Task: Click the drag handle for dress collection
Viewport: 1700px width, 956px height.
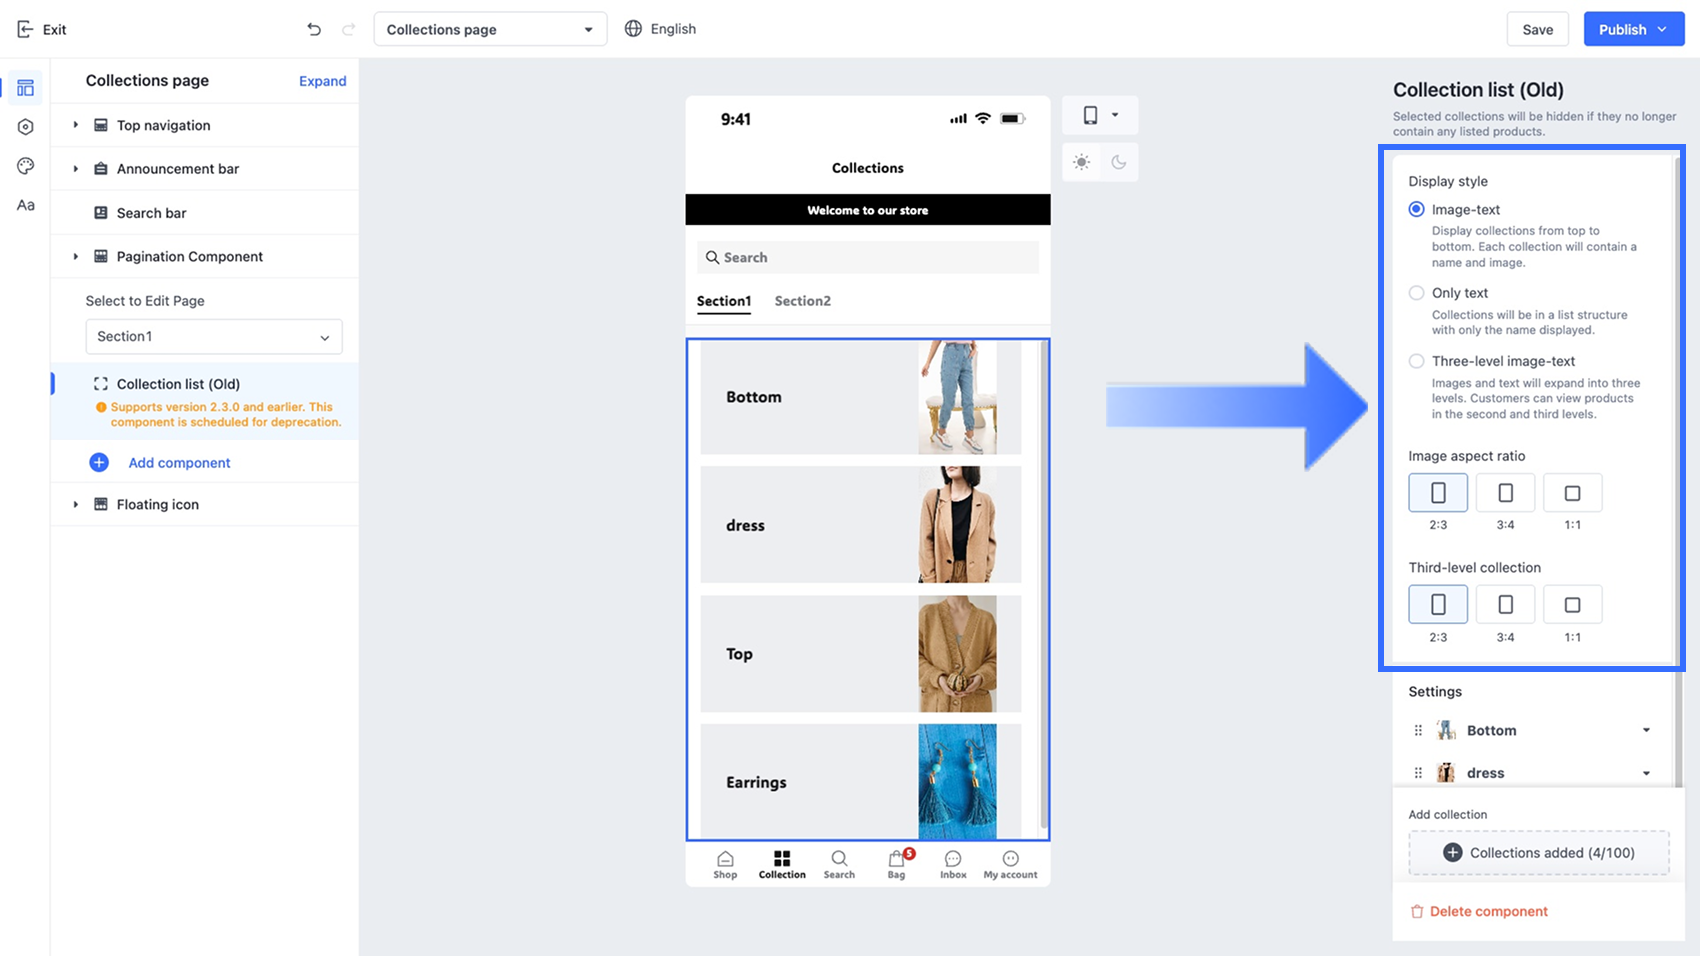Action: [1418, 773]
